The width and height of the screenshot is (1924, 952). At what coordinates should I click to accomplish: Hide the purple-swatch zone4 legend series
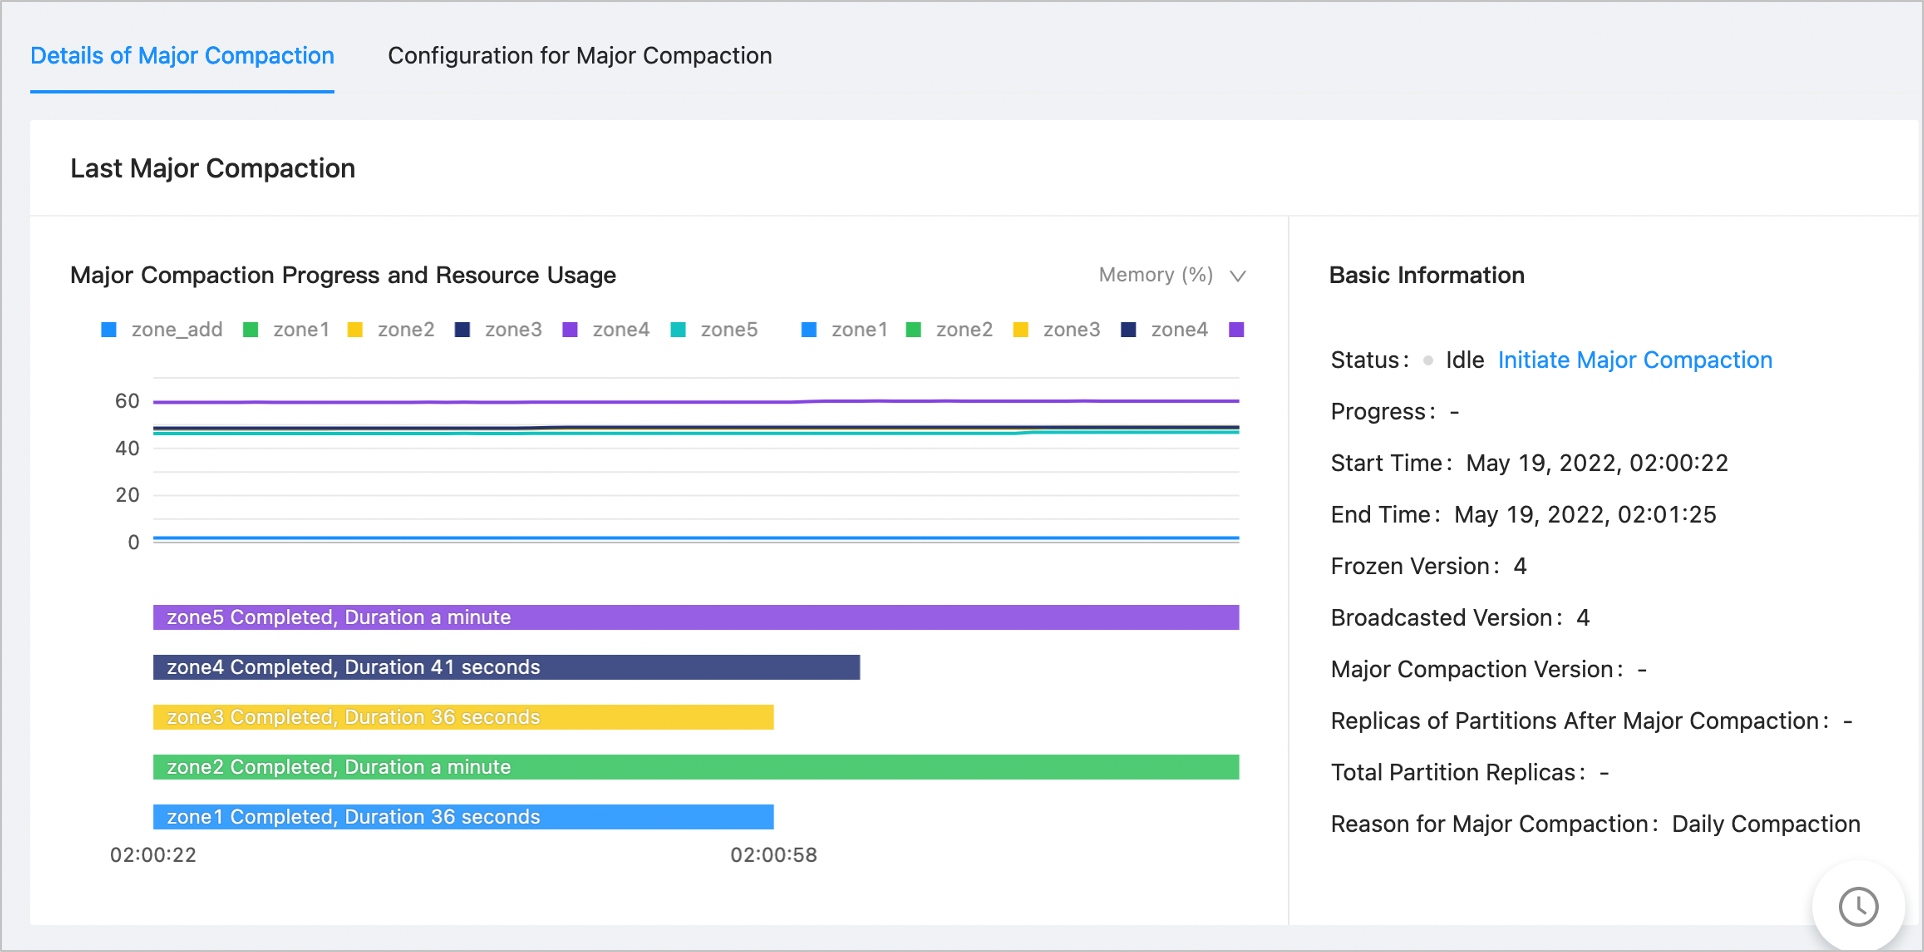pyautogui.click(x=570, y=330)
